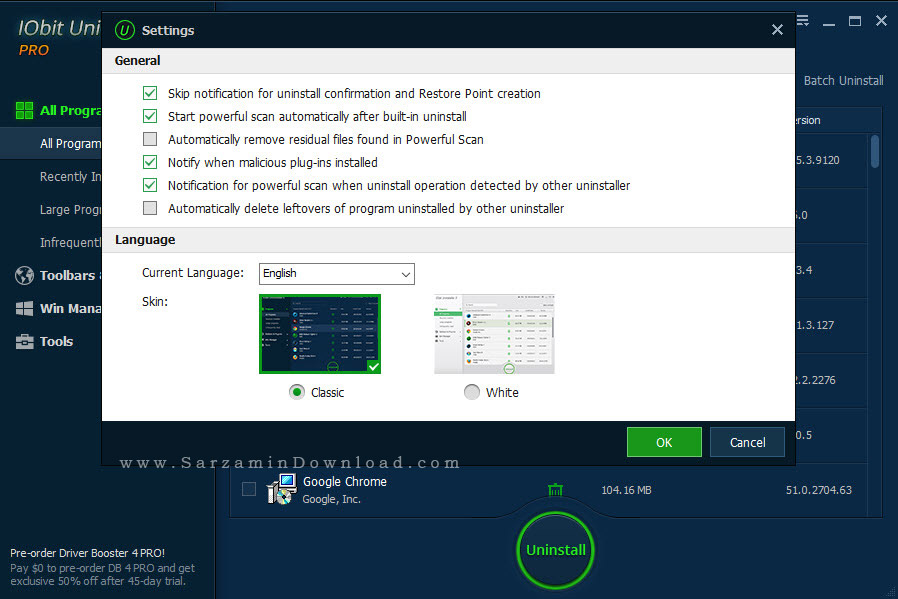Click the Version column header
The image size is (898, 599).
tap(808, 120)
